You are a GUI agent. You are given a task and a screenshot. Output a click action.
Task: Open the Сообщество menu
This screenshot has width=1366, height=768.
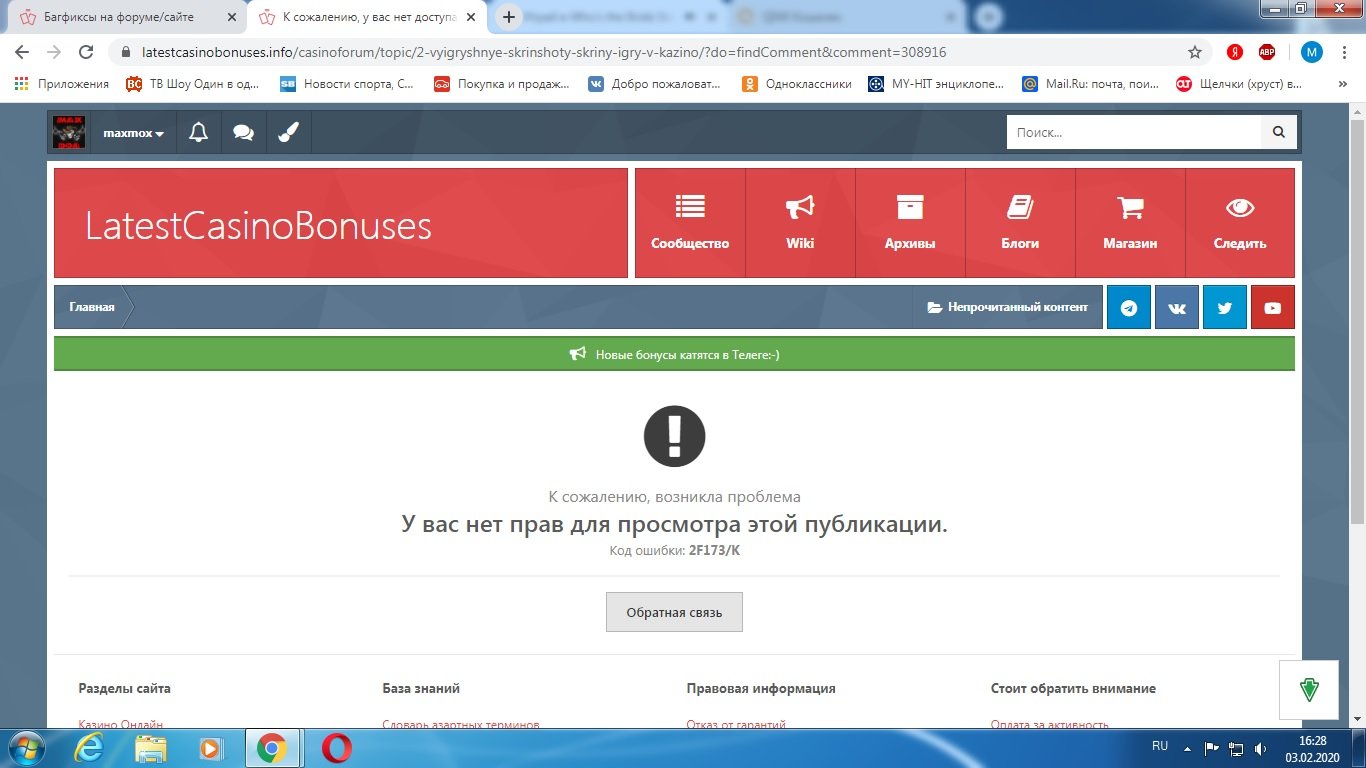click(690, 223)
